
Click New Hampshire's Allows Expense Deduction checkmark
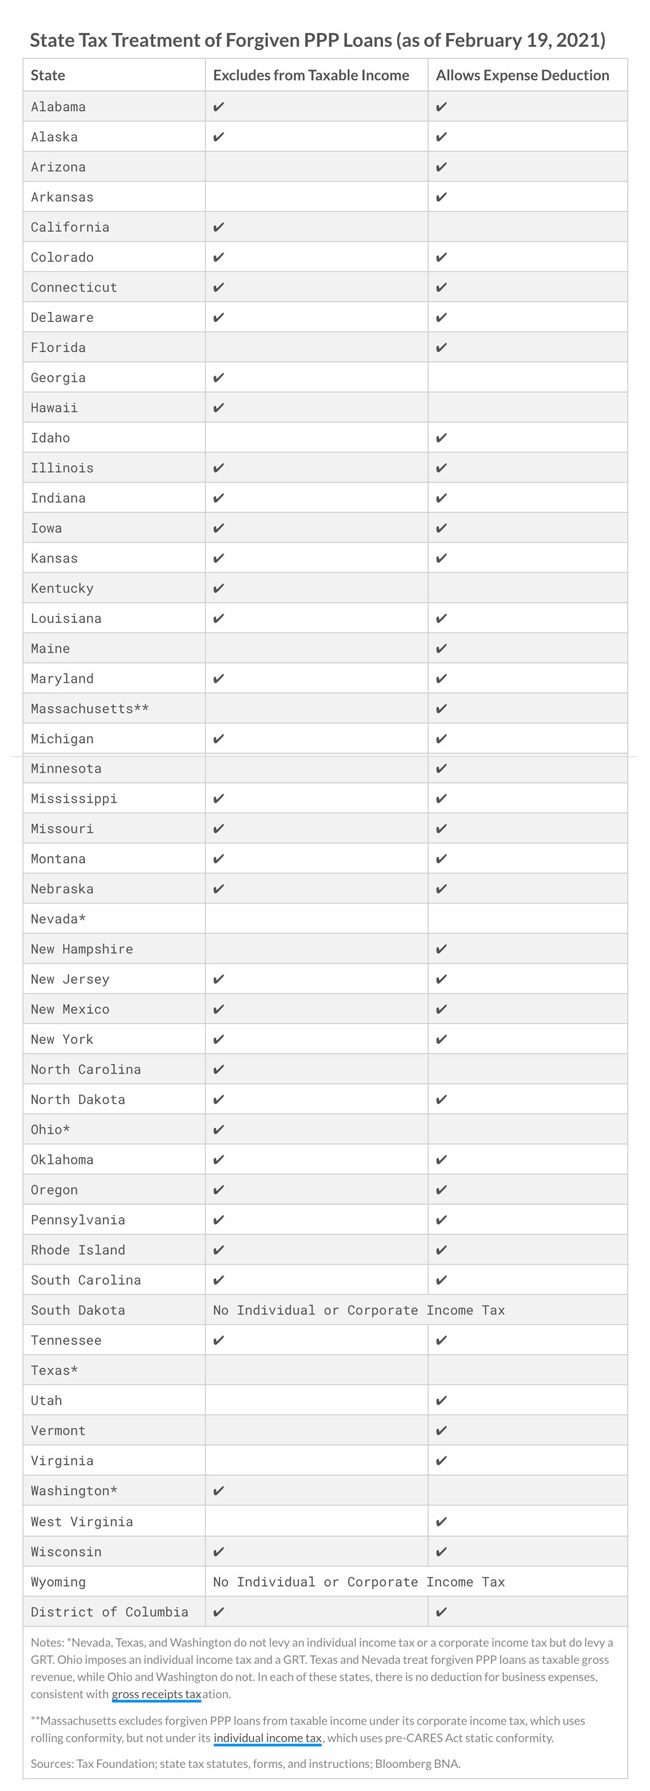[x=442, y=949]
